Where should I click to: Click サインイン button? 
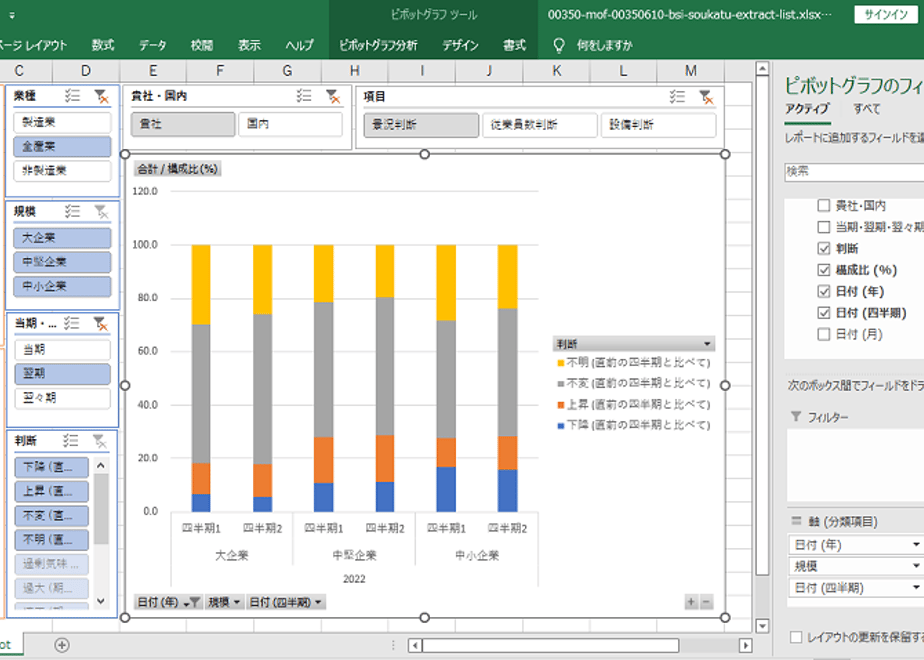(x=886, y=15)
